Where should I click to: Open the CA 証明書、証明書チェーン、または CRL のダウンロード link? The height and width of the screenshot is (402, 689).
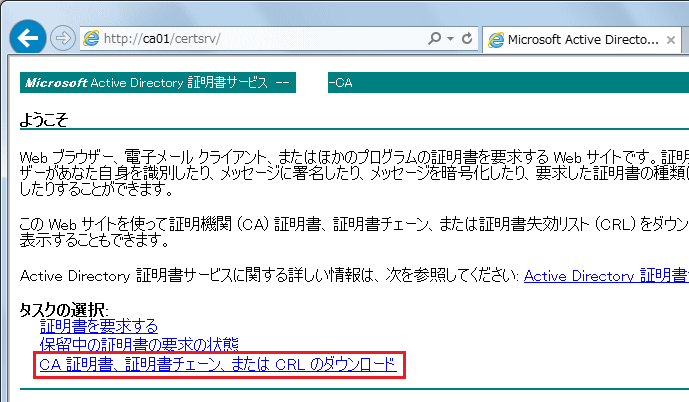(218, 364)
